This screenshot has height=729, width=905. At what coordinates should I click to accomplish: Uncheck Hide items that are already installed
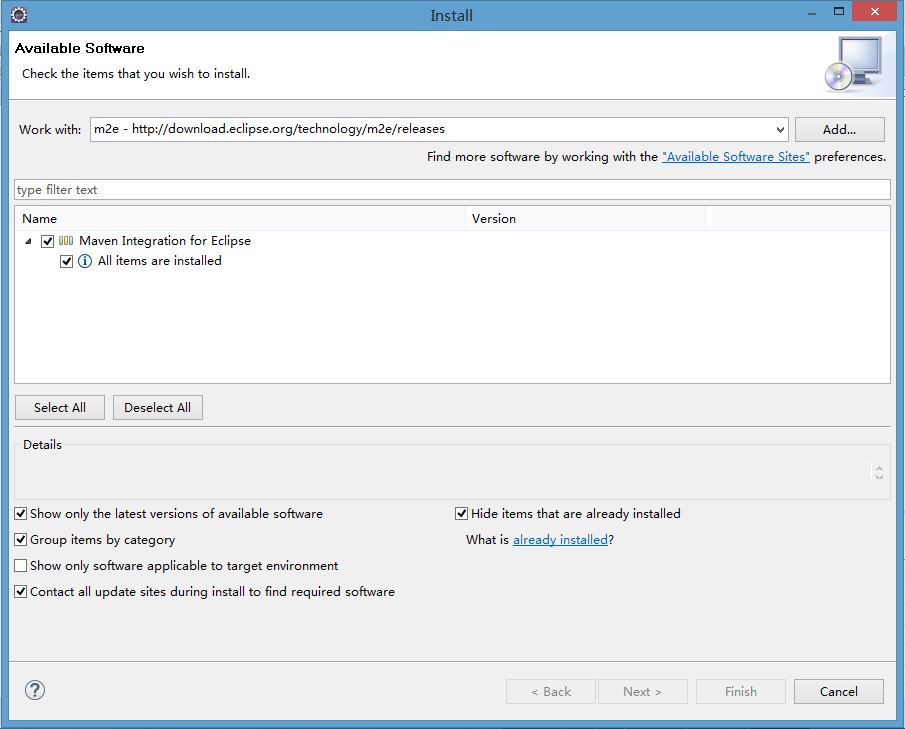(462, 514)
